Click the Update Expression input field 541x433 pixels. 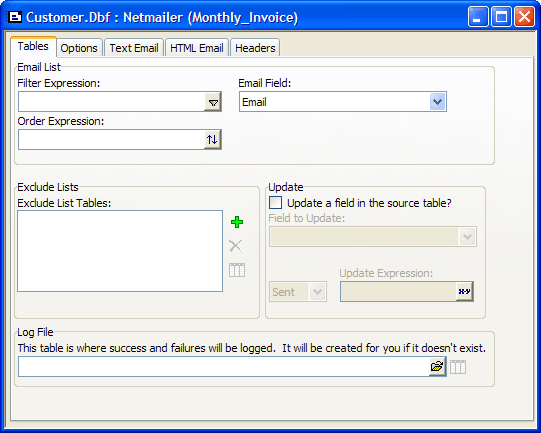click(398, 292)
